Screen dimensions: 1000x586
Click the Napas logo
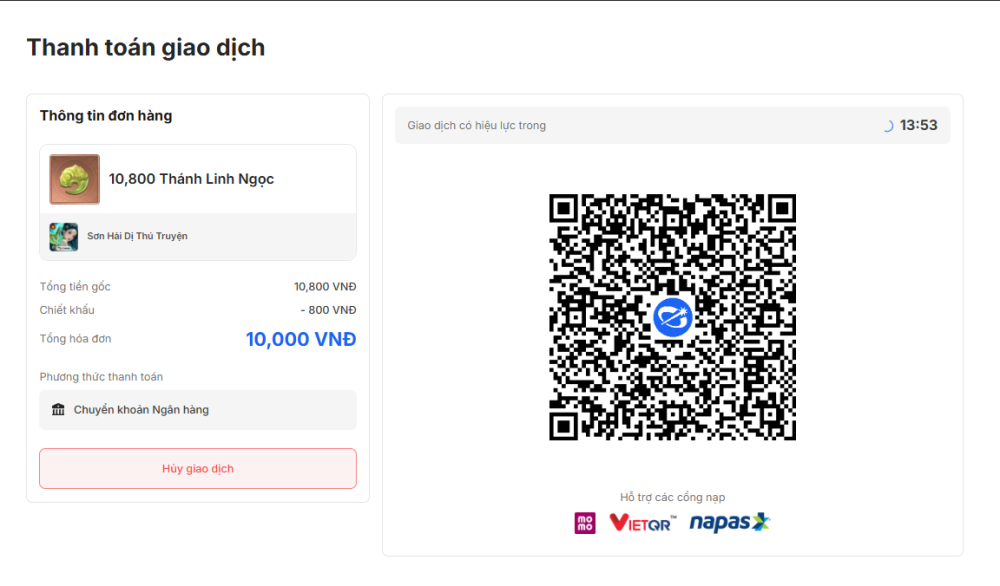tap(730, 522)
